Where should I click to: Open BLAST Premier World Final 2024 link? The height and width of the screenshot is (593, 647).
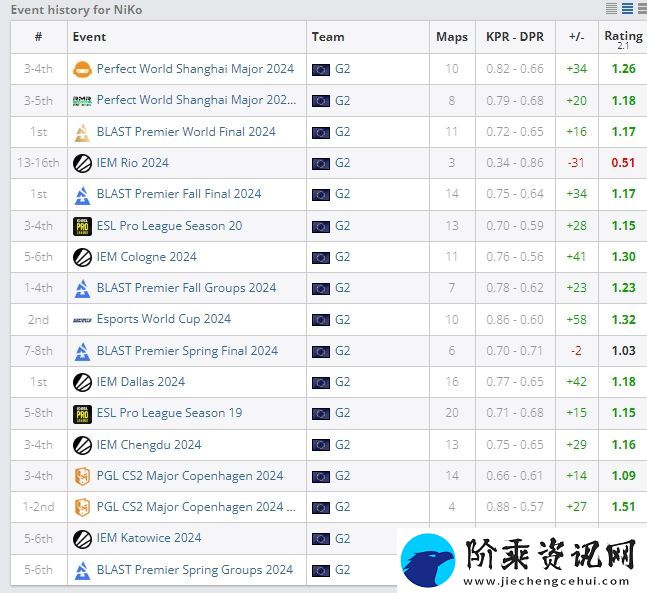pos(186,132)
